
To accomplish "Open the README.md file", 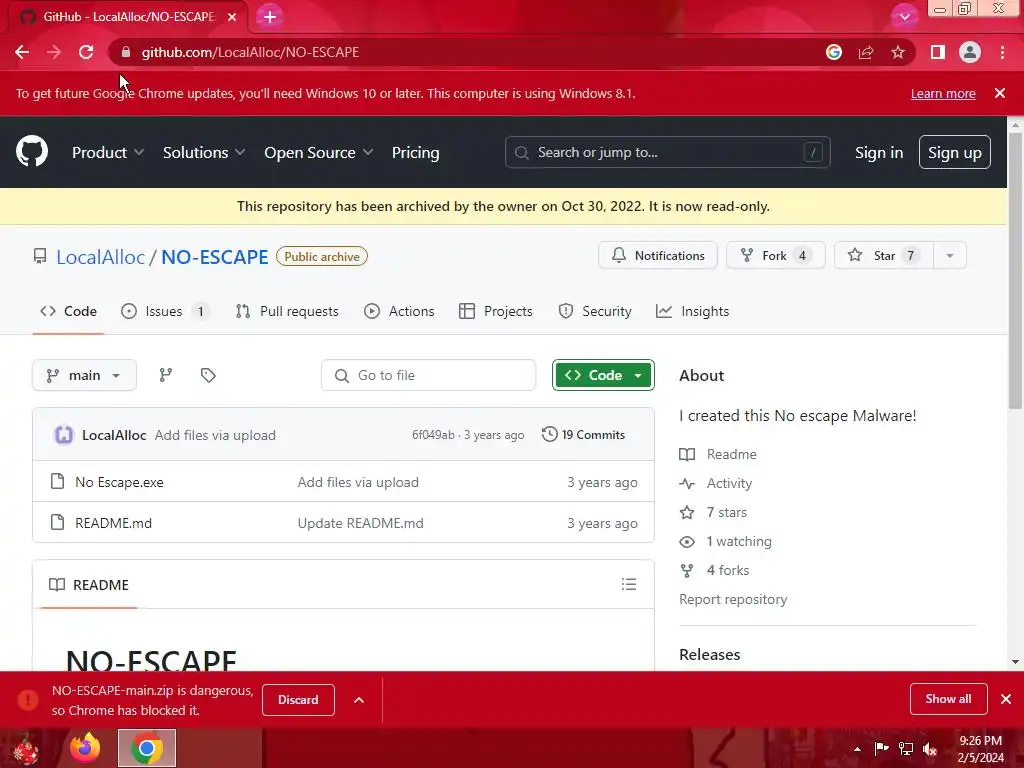I will coord(114,523).
